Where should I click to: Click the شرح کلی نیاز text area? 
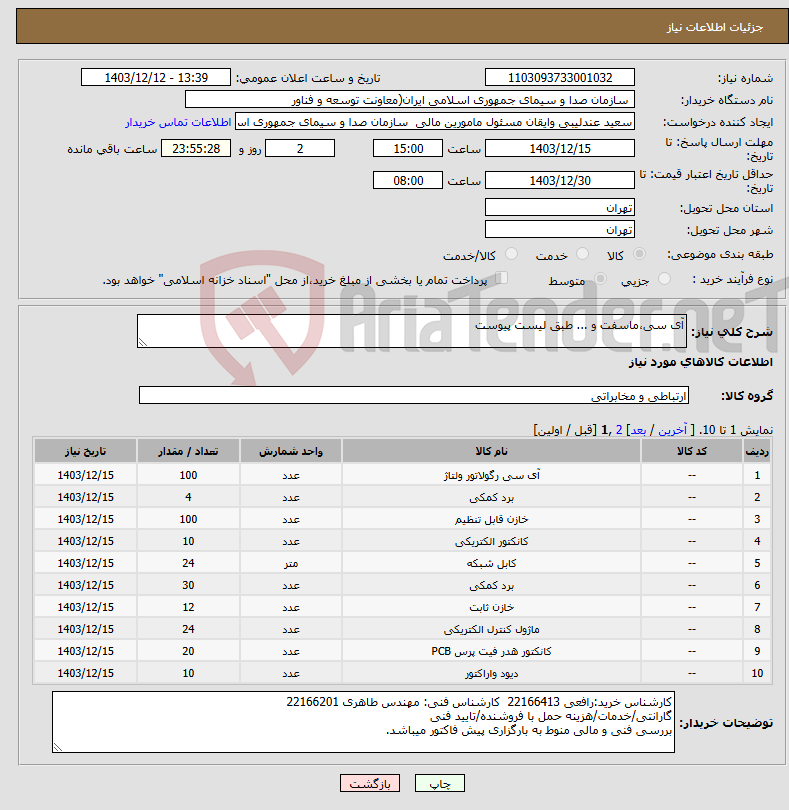pyautogui.click(x=412, y=331)
